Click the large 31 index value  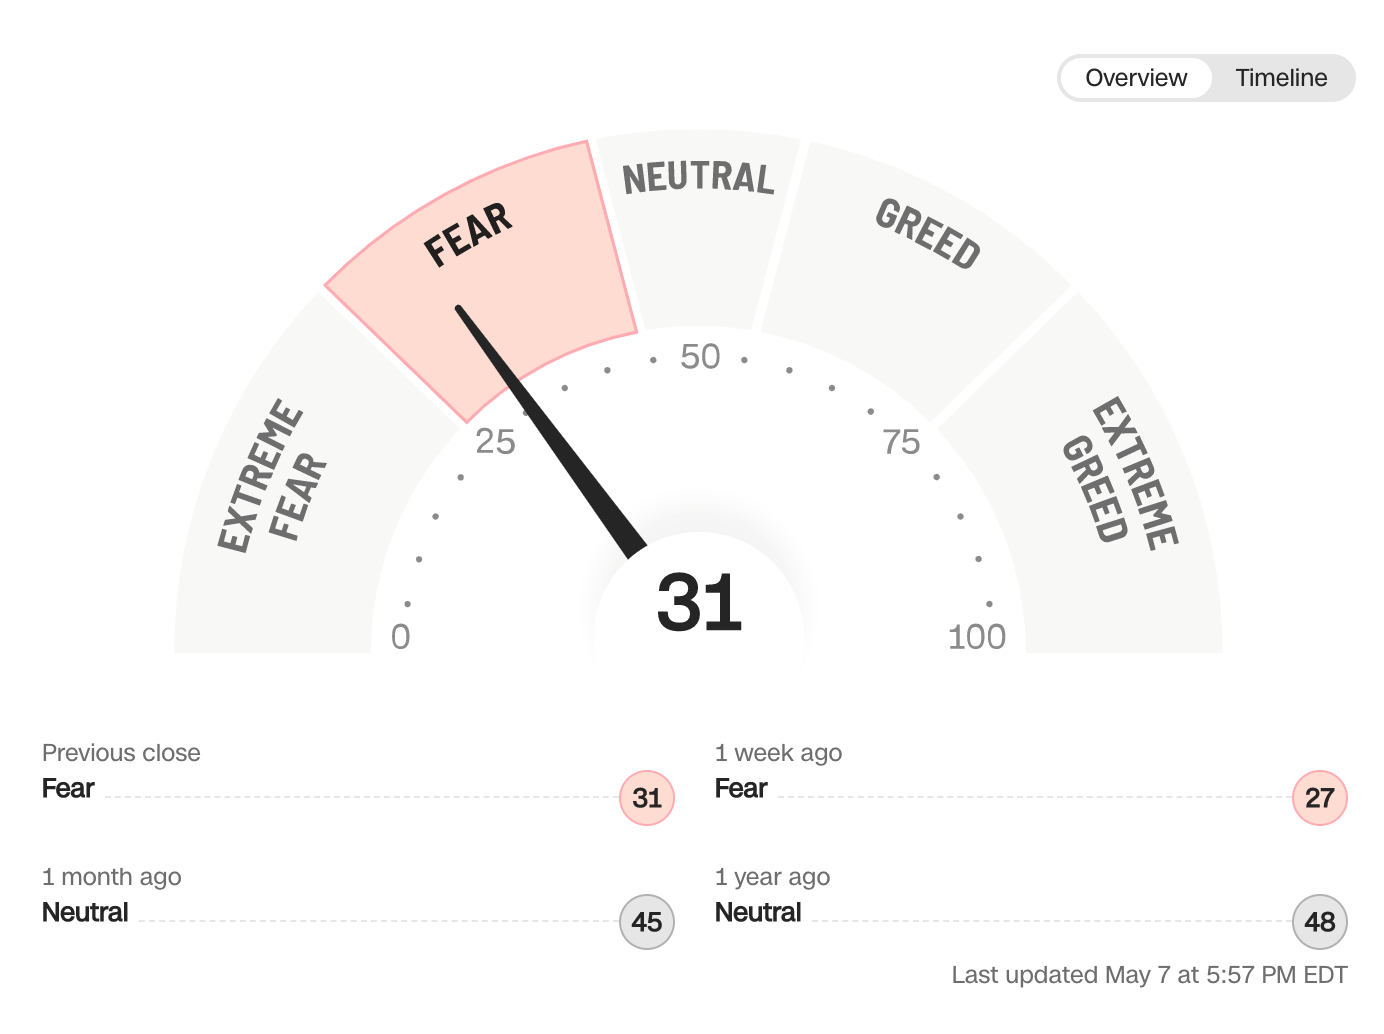click(x=699, y=603)
